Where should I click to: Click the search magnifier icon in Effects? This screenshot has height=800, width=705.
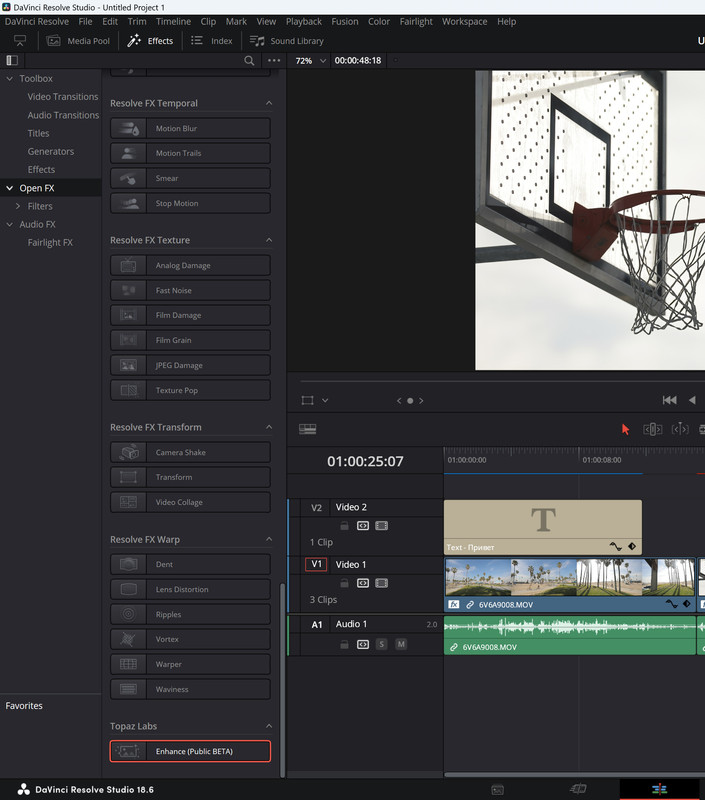click(249, 61)
